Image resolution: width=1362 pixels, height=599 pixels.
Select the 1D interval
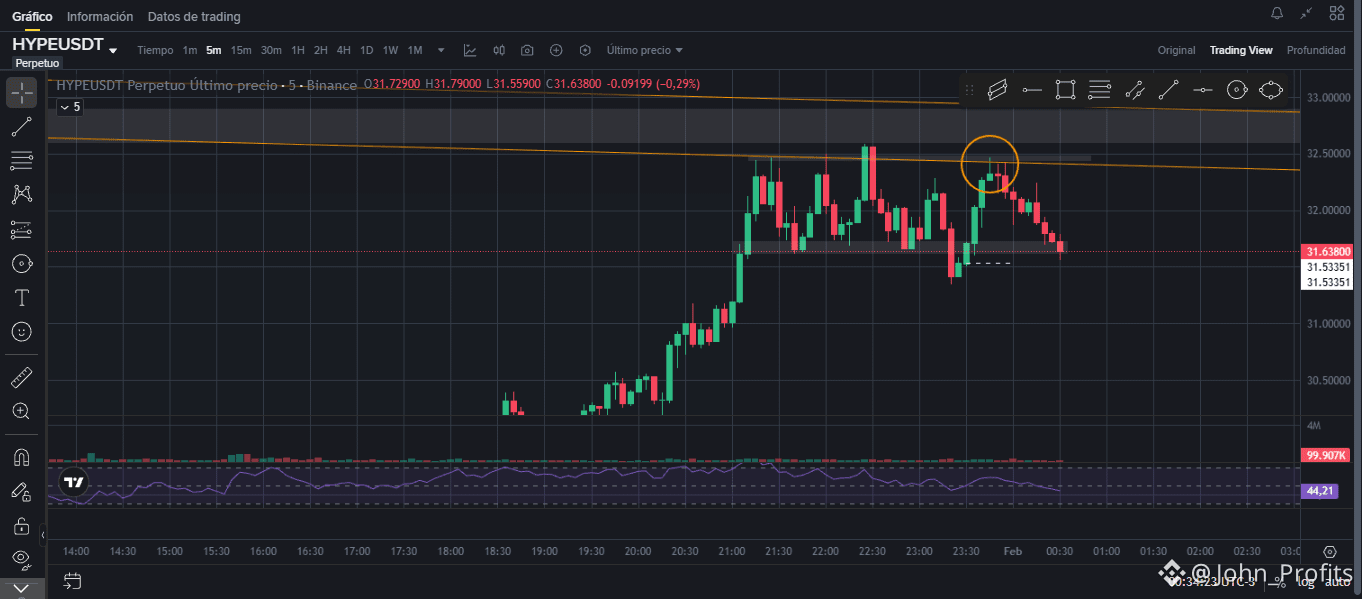click(x=367, y=50)
